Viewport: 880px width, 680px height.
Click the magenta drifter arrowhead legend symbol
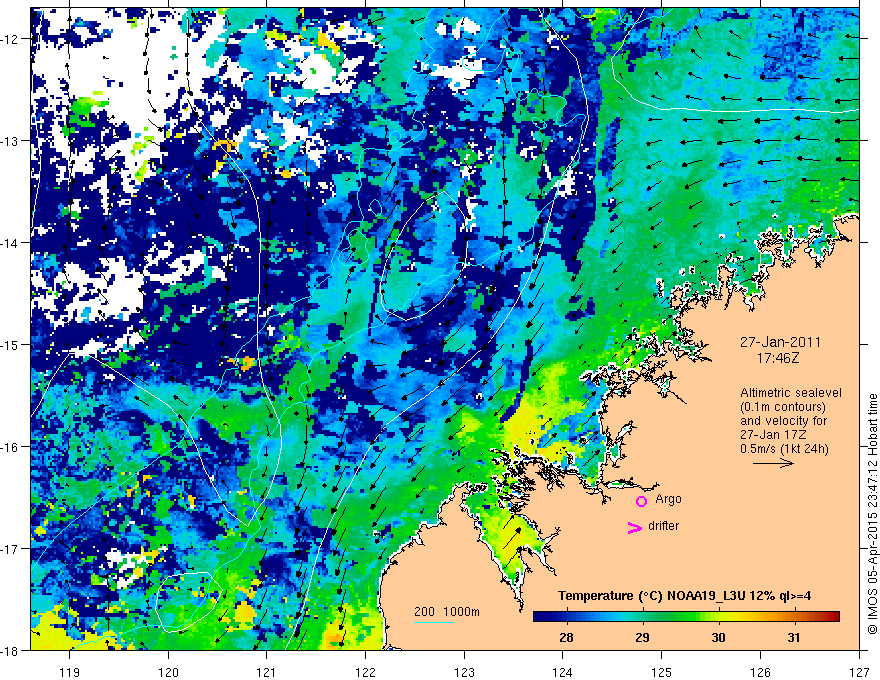tap(635, 527)
